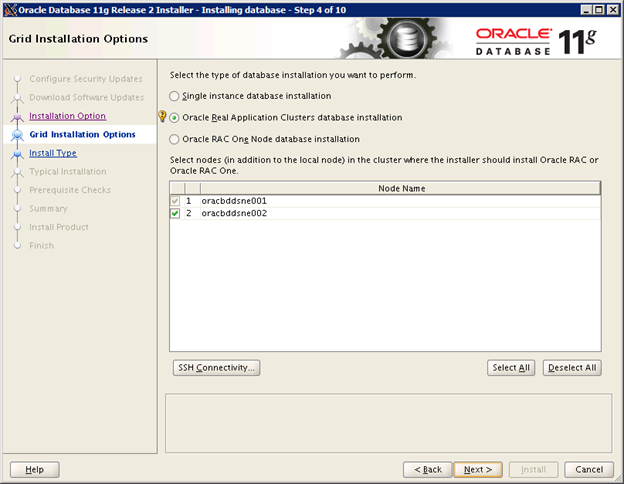
Task: Close the installer window
Action: 613,10
